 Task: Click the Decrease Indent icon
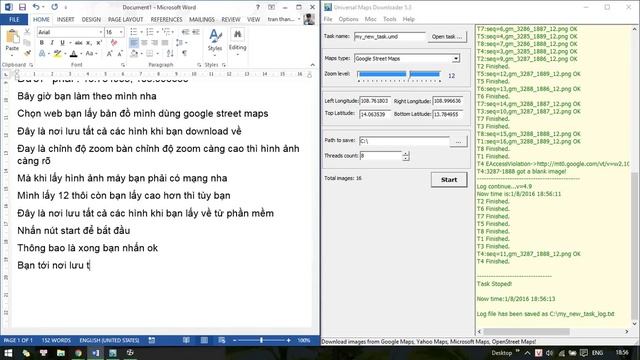pyautogui.click(x=185, y=32)
